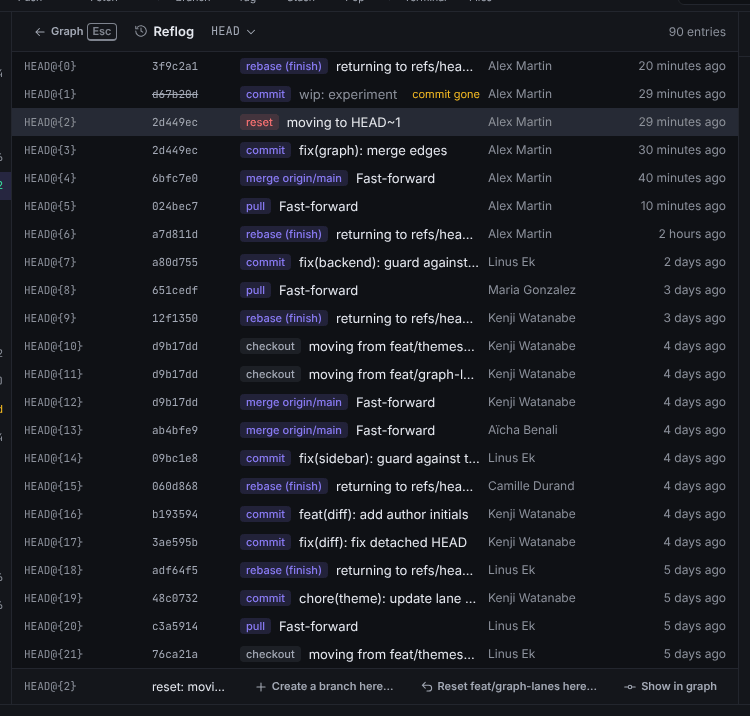The image size is (750, 716).
Task: Click hash 48c0732
Action: click(x=175, y=598)
